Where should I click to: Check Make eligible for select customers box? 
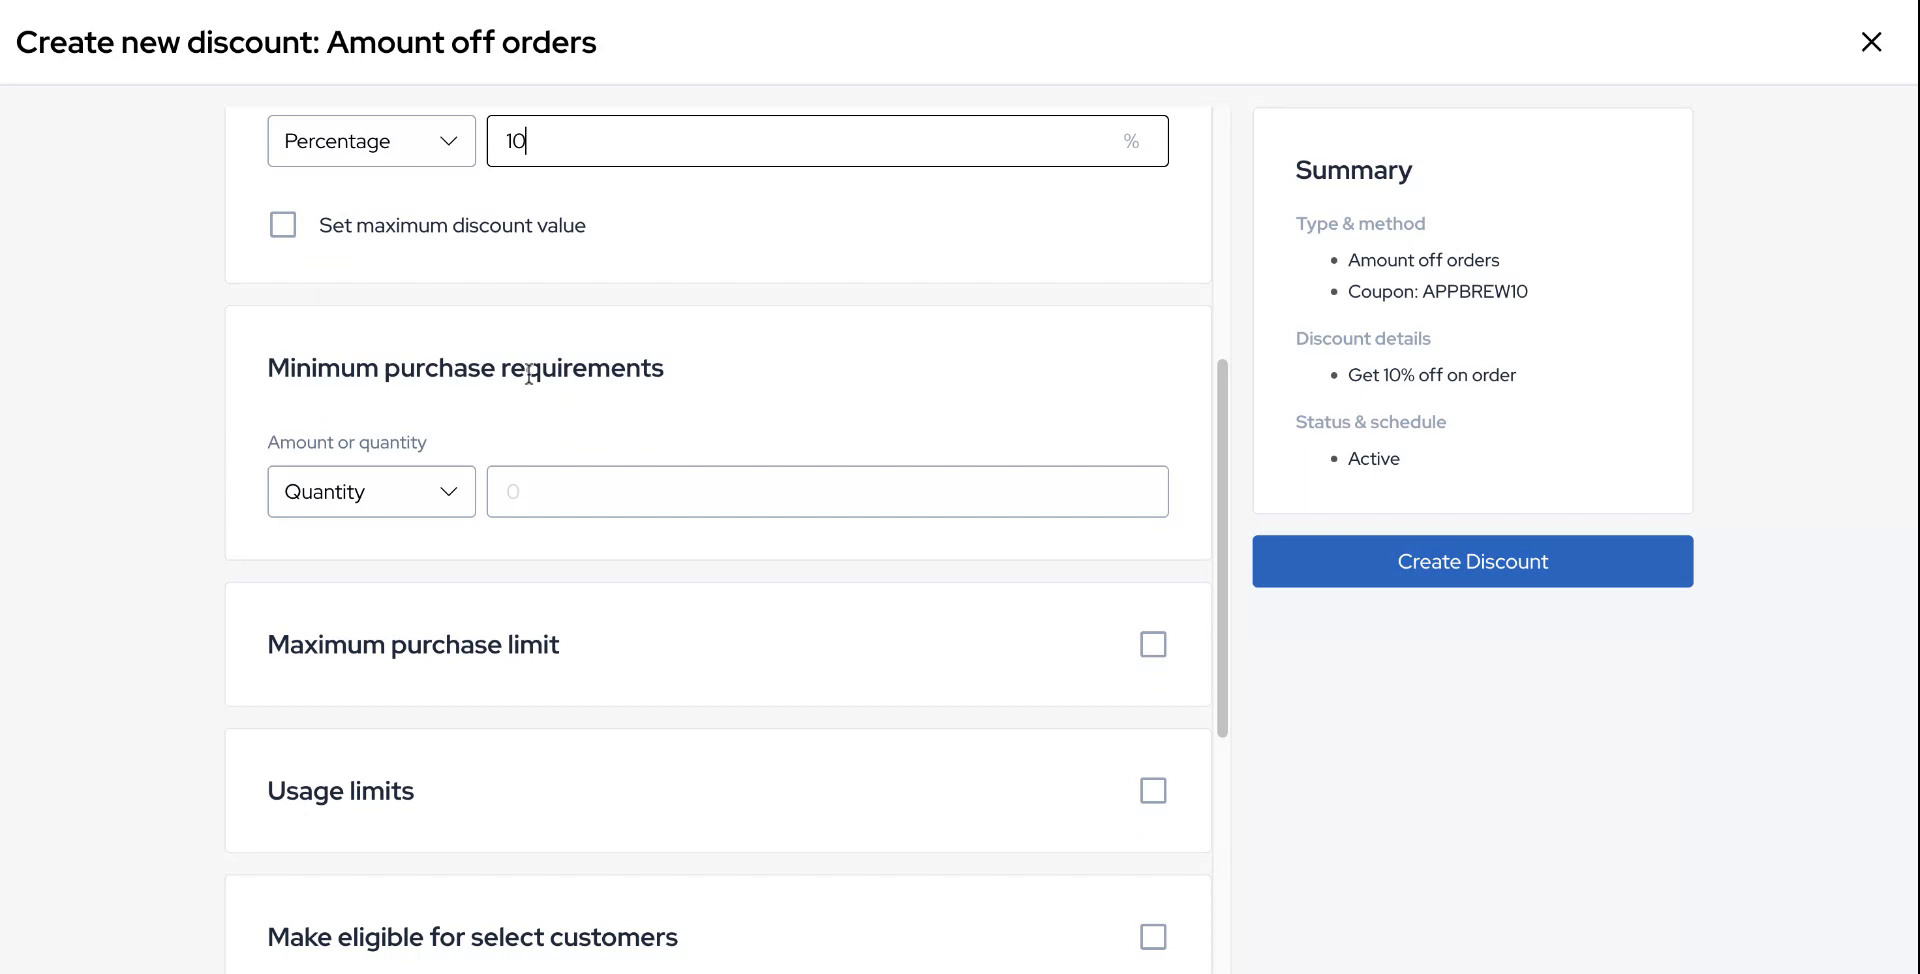click(1153, 937)
